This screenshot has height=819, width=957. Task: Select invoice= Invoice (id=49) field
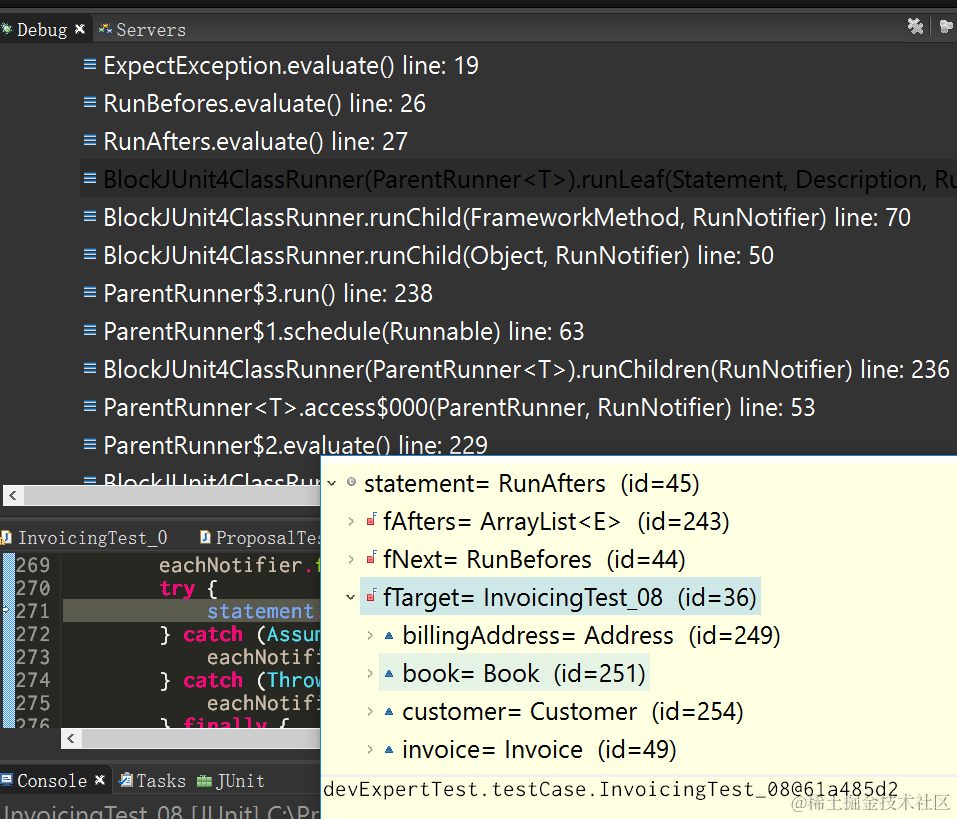tap(539, 749)
